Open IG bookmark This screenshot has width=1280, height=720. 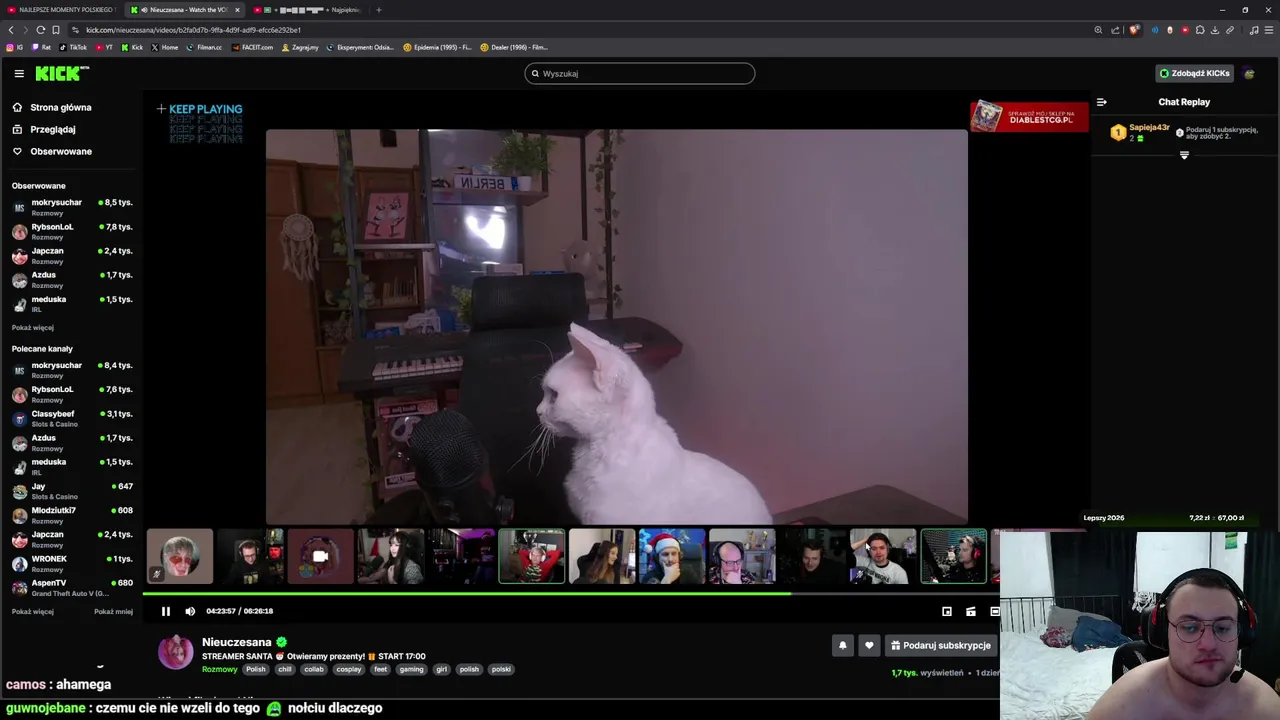(x=14, y=47)
